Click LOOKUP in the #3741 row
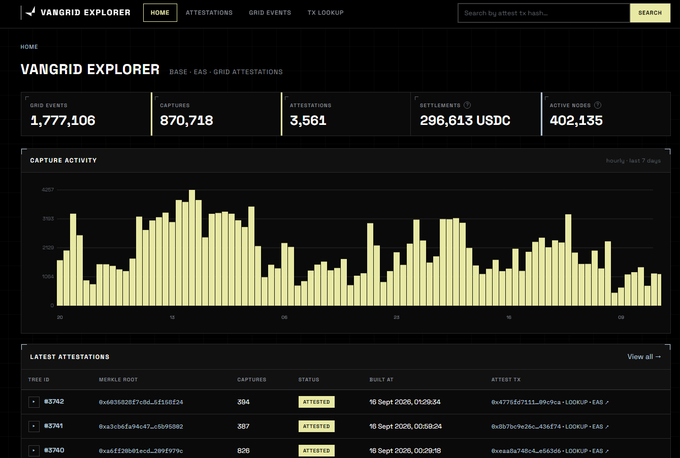The width and height of the screenshot is (680, 458). coord(576,426)
